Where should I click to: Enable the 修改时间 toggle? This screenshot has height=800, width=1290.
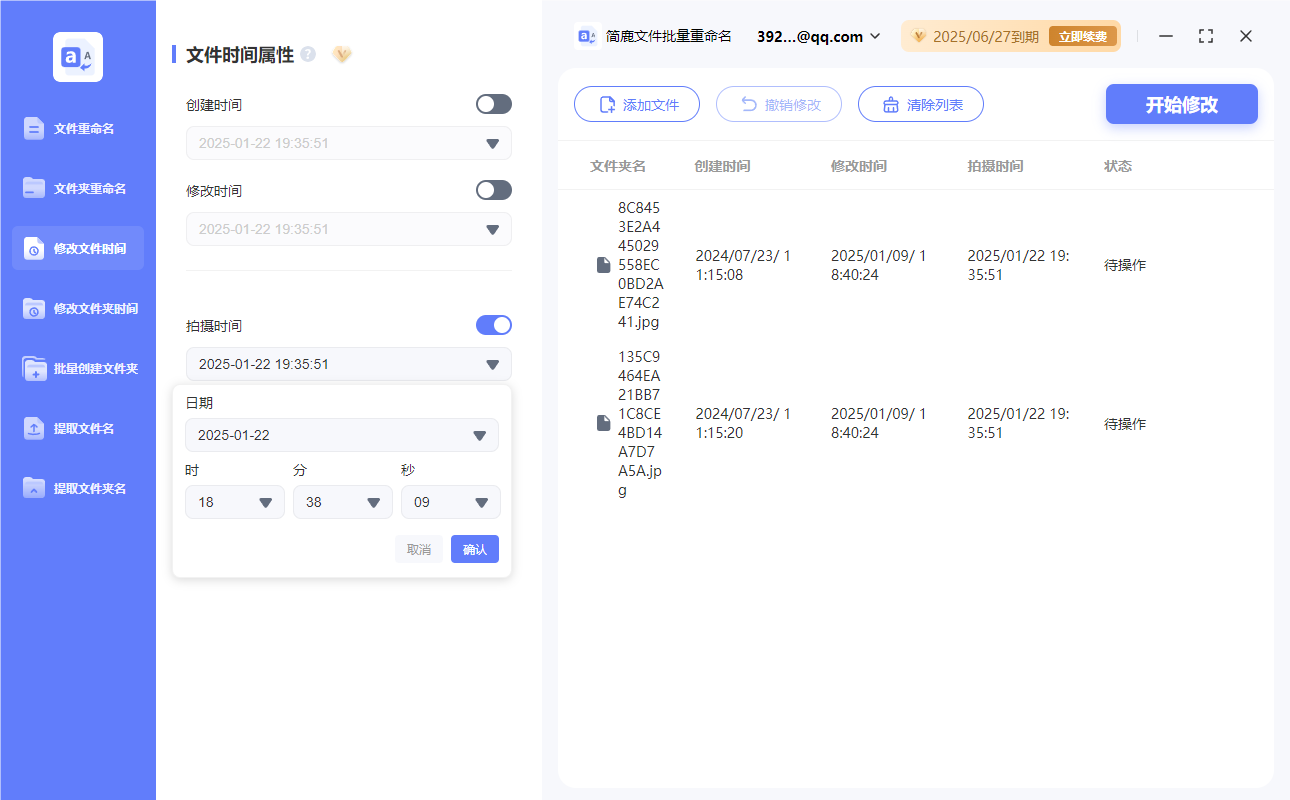coord(493,190)
